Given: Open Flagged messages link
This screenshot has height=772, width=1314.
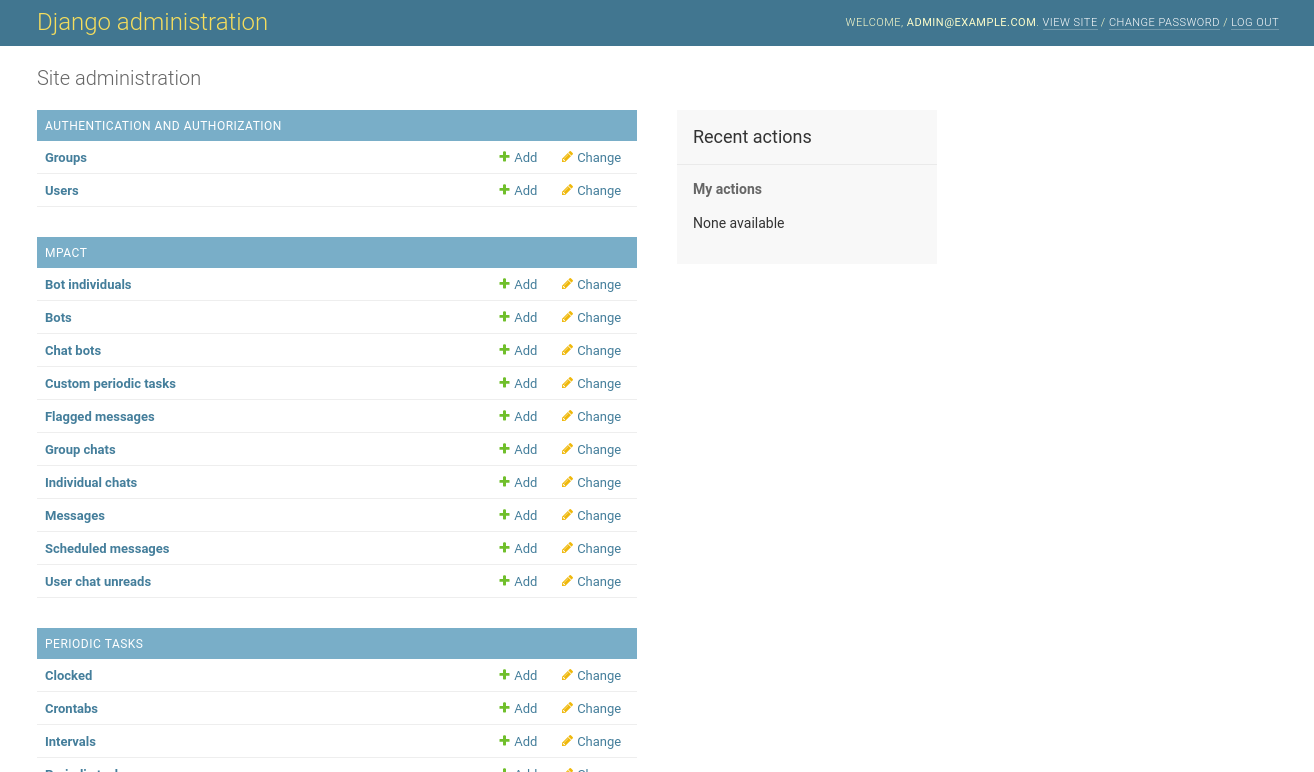Looking at the screenshot, I should click(x=100, y=417).
